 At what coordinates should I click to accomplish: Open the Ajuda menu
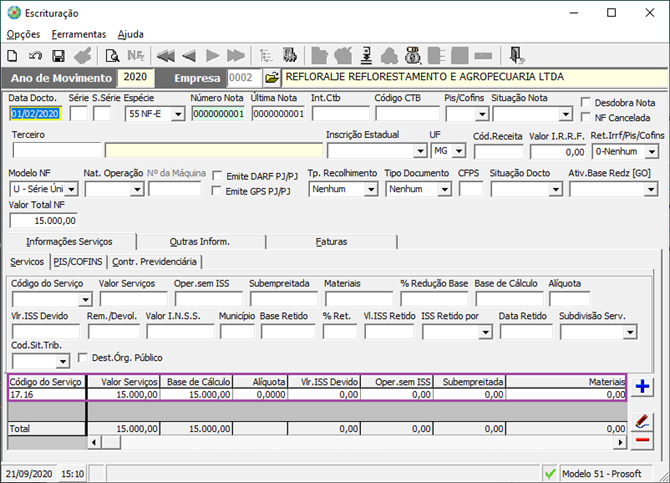point(131,34)
